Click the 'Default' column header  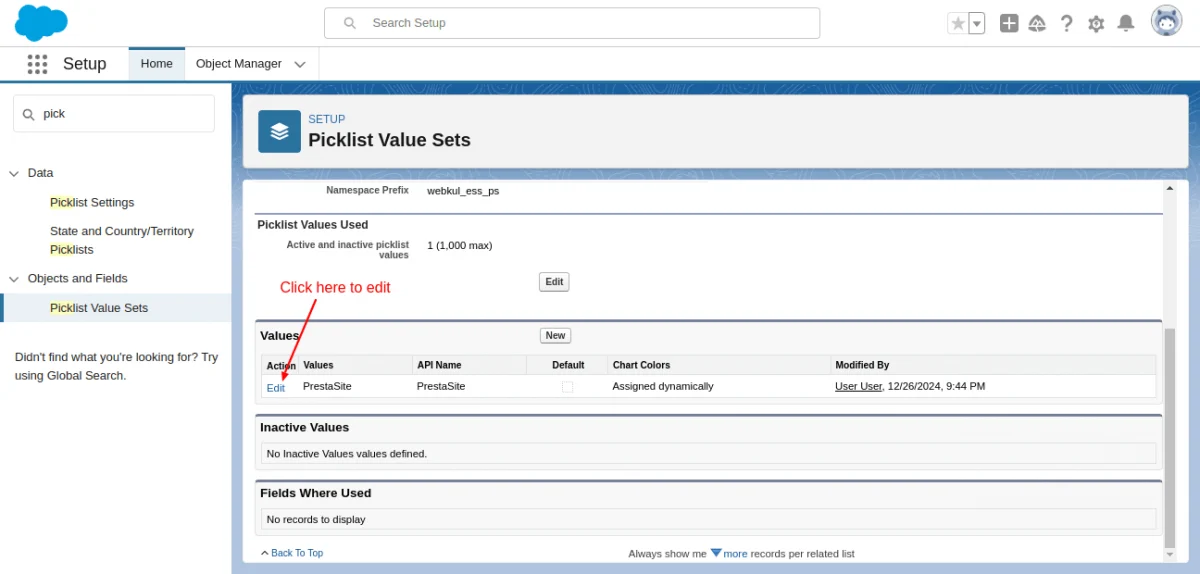point(568,365)
